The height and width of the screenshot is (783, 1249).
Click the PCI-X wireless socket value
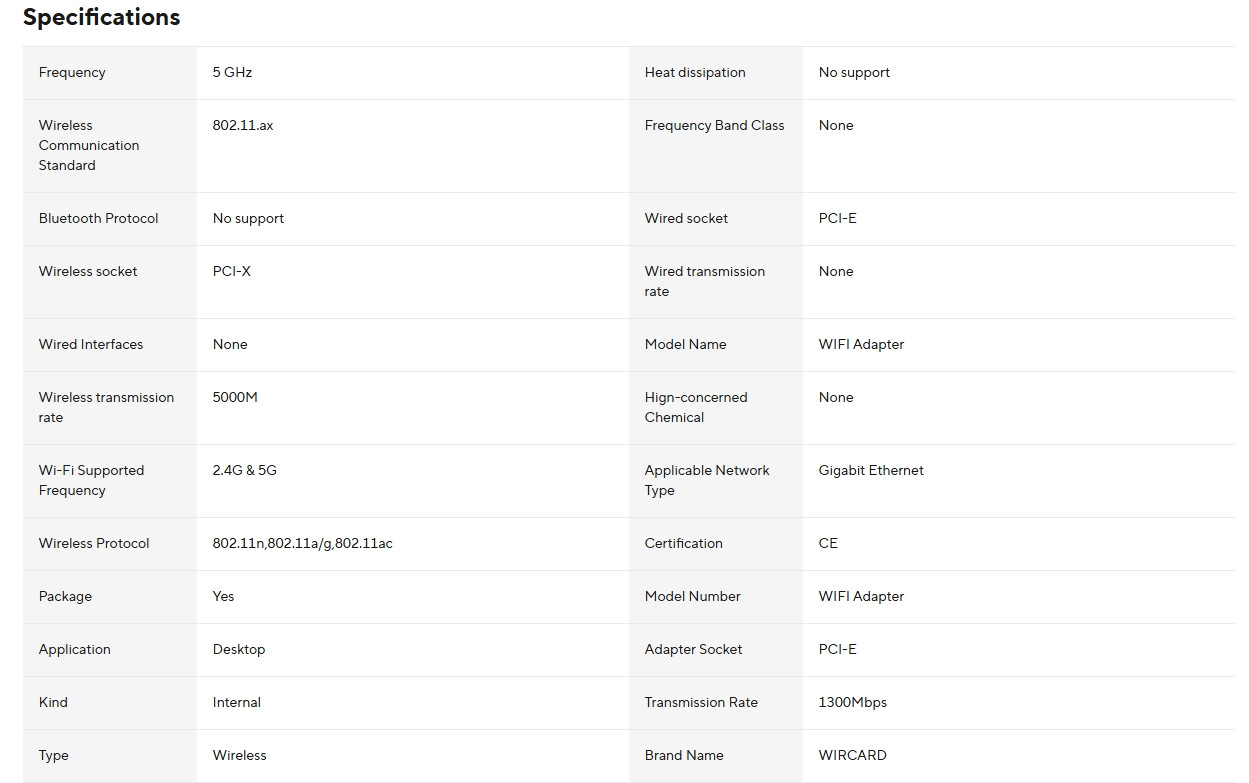coord(232,272)
